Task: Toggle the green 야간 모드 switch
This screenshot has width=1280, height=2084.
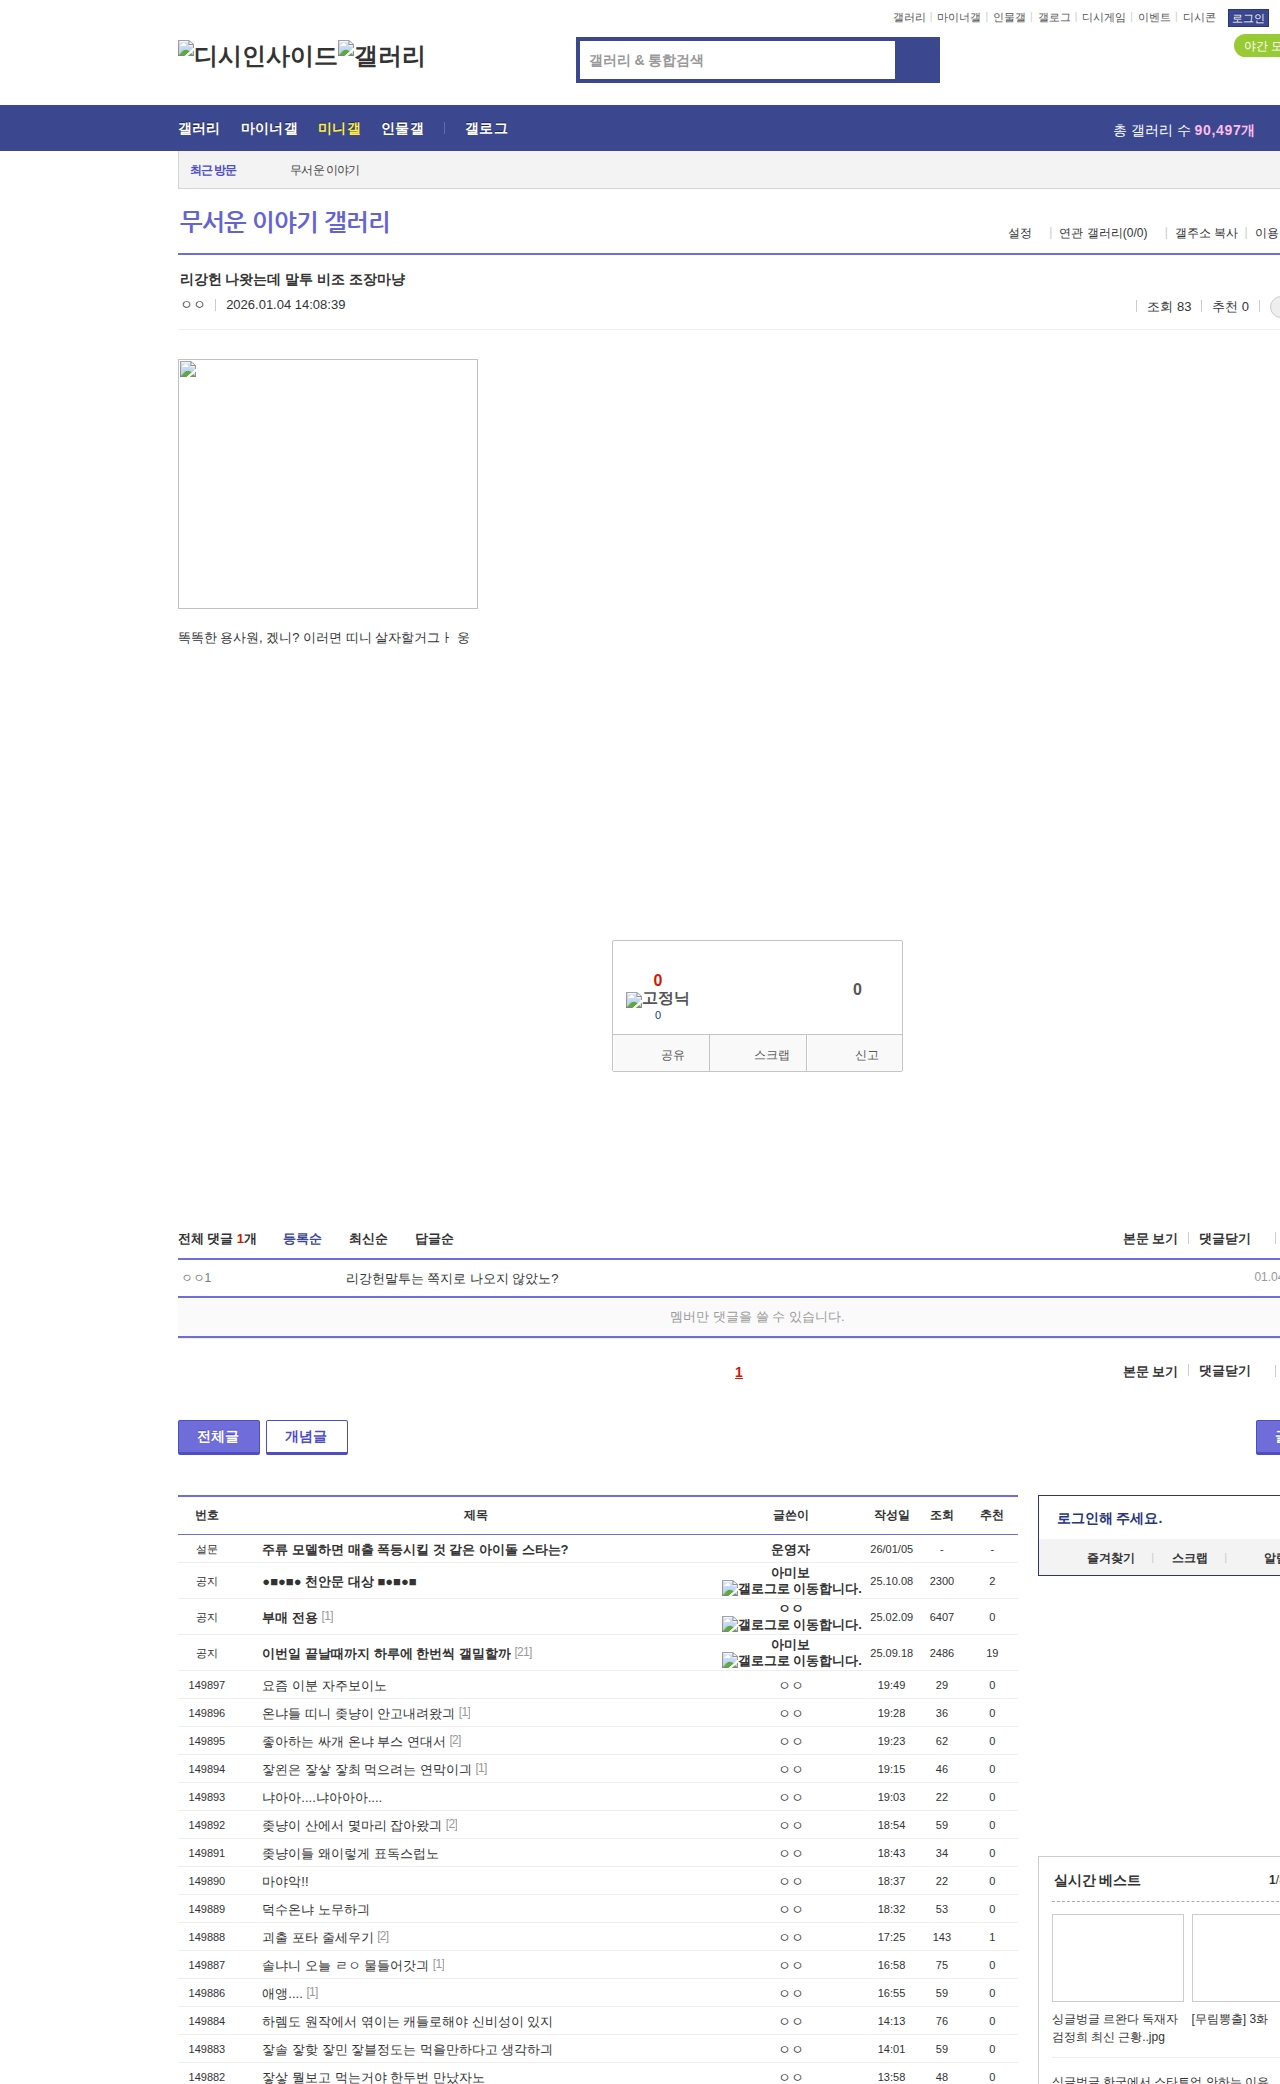Action: click(1258, 46)
